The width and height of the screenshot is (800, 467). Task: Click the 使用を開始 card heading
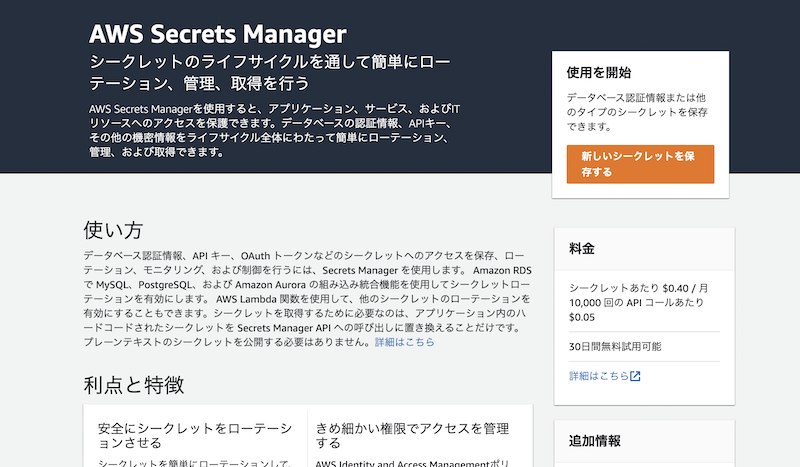tap(598, 72)
